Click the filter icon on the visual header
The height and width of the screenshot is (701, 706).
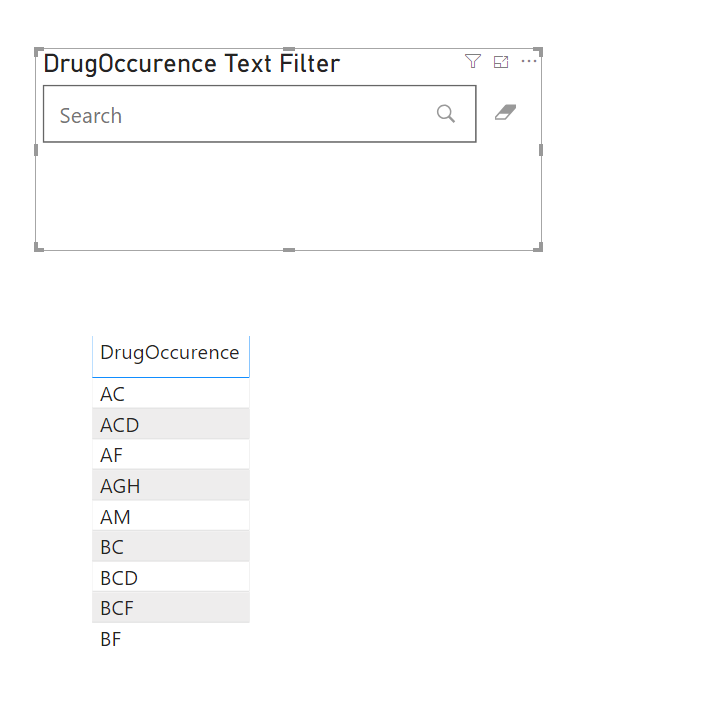[x=473, y=62]
